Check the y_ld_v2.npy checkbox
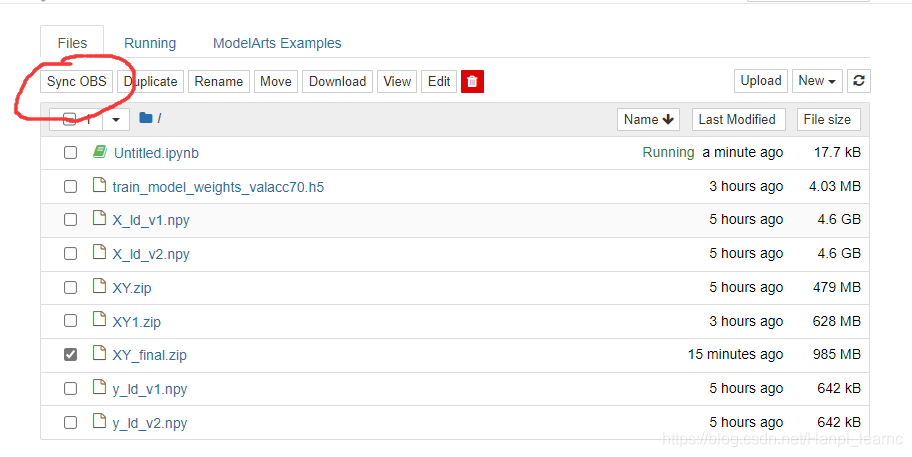Image resolution: width=912 pixels, height=457 pixels. (x=70, y=422)
